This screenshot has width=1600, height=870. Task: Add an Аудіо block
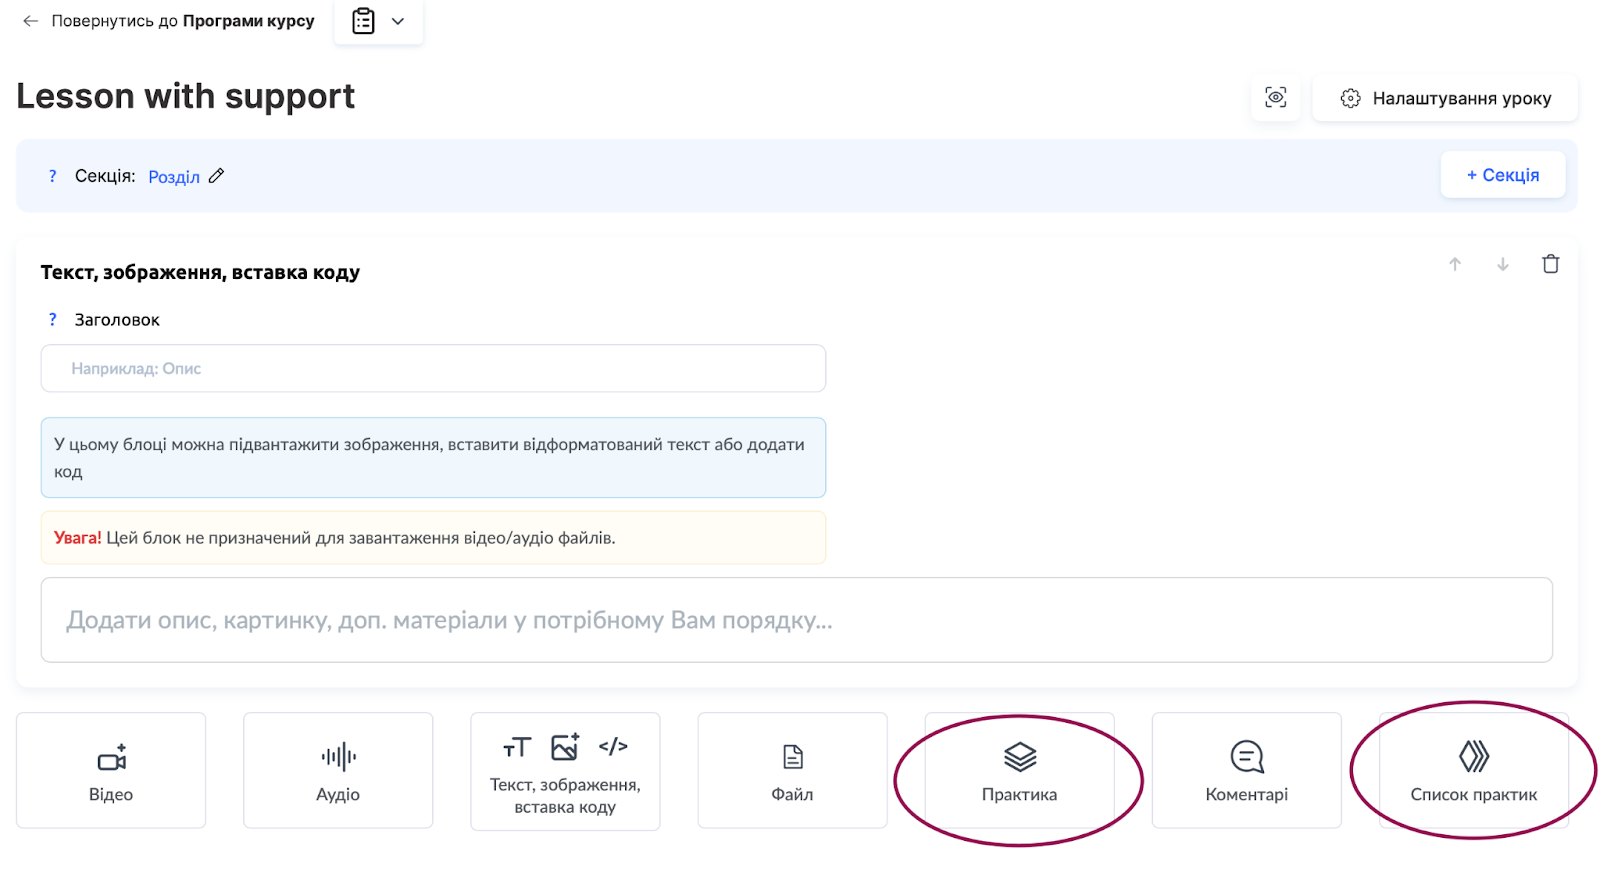(338, 770)
